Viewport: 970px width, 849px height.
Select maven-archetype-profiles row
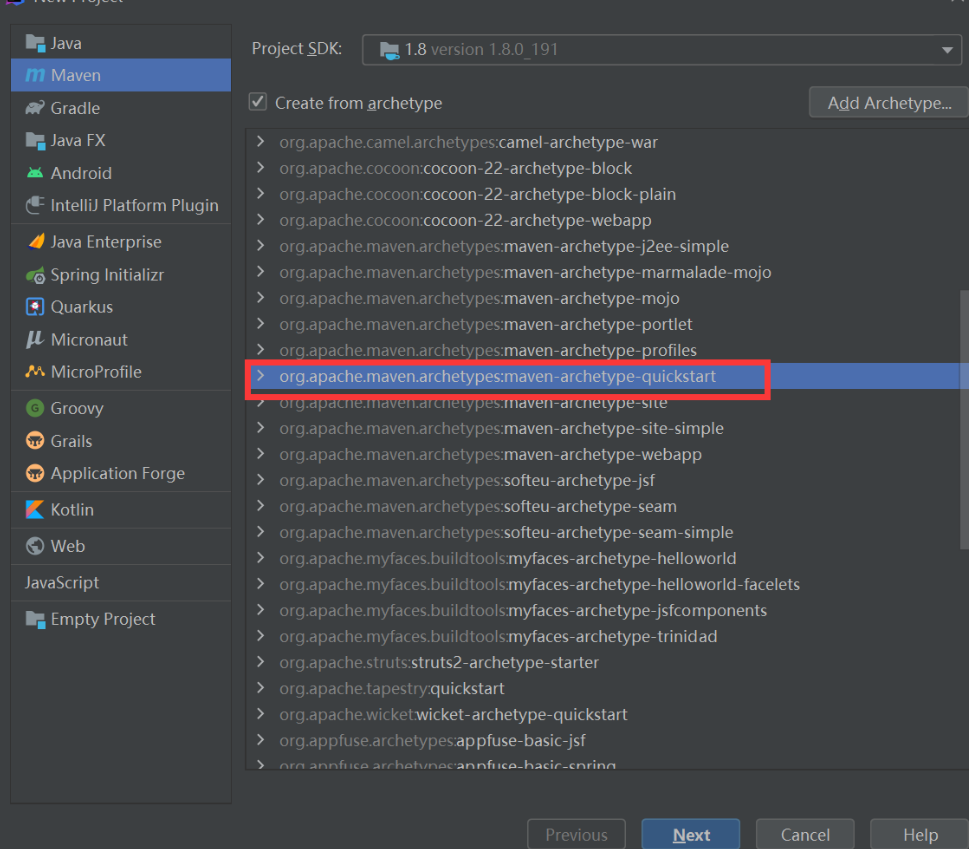click(x=606, y=350)
